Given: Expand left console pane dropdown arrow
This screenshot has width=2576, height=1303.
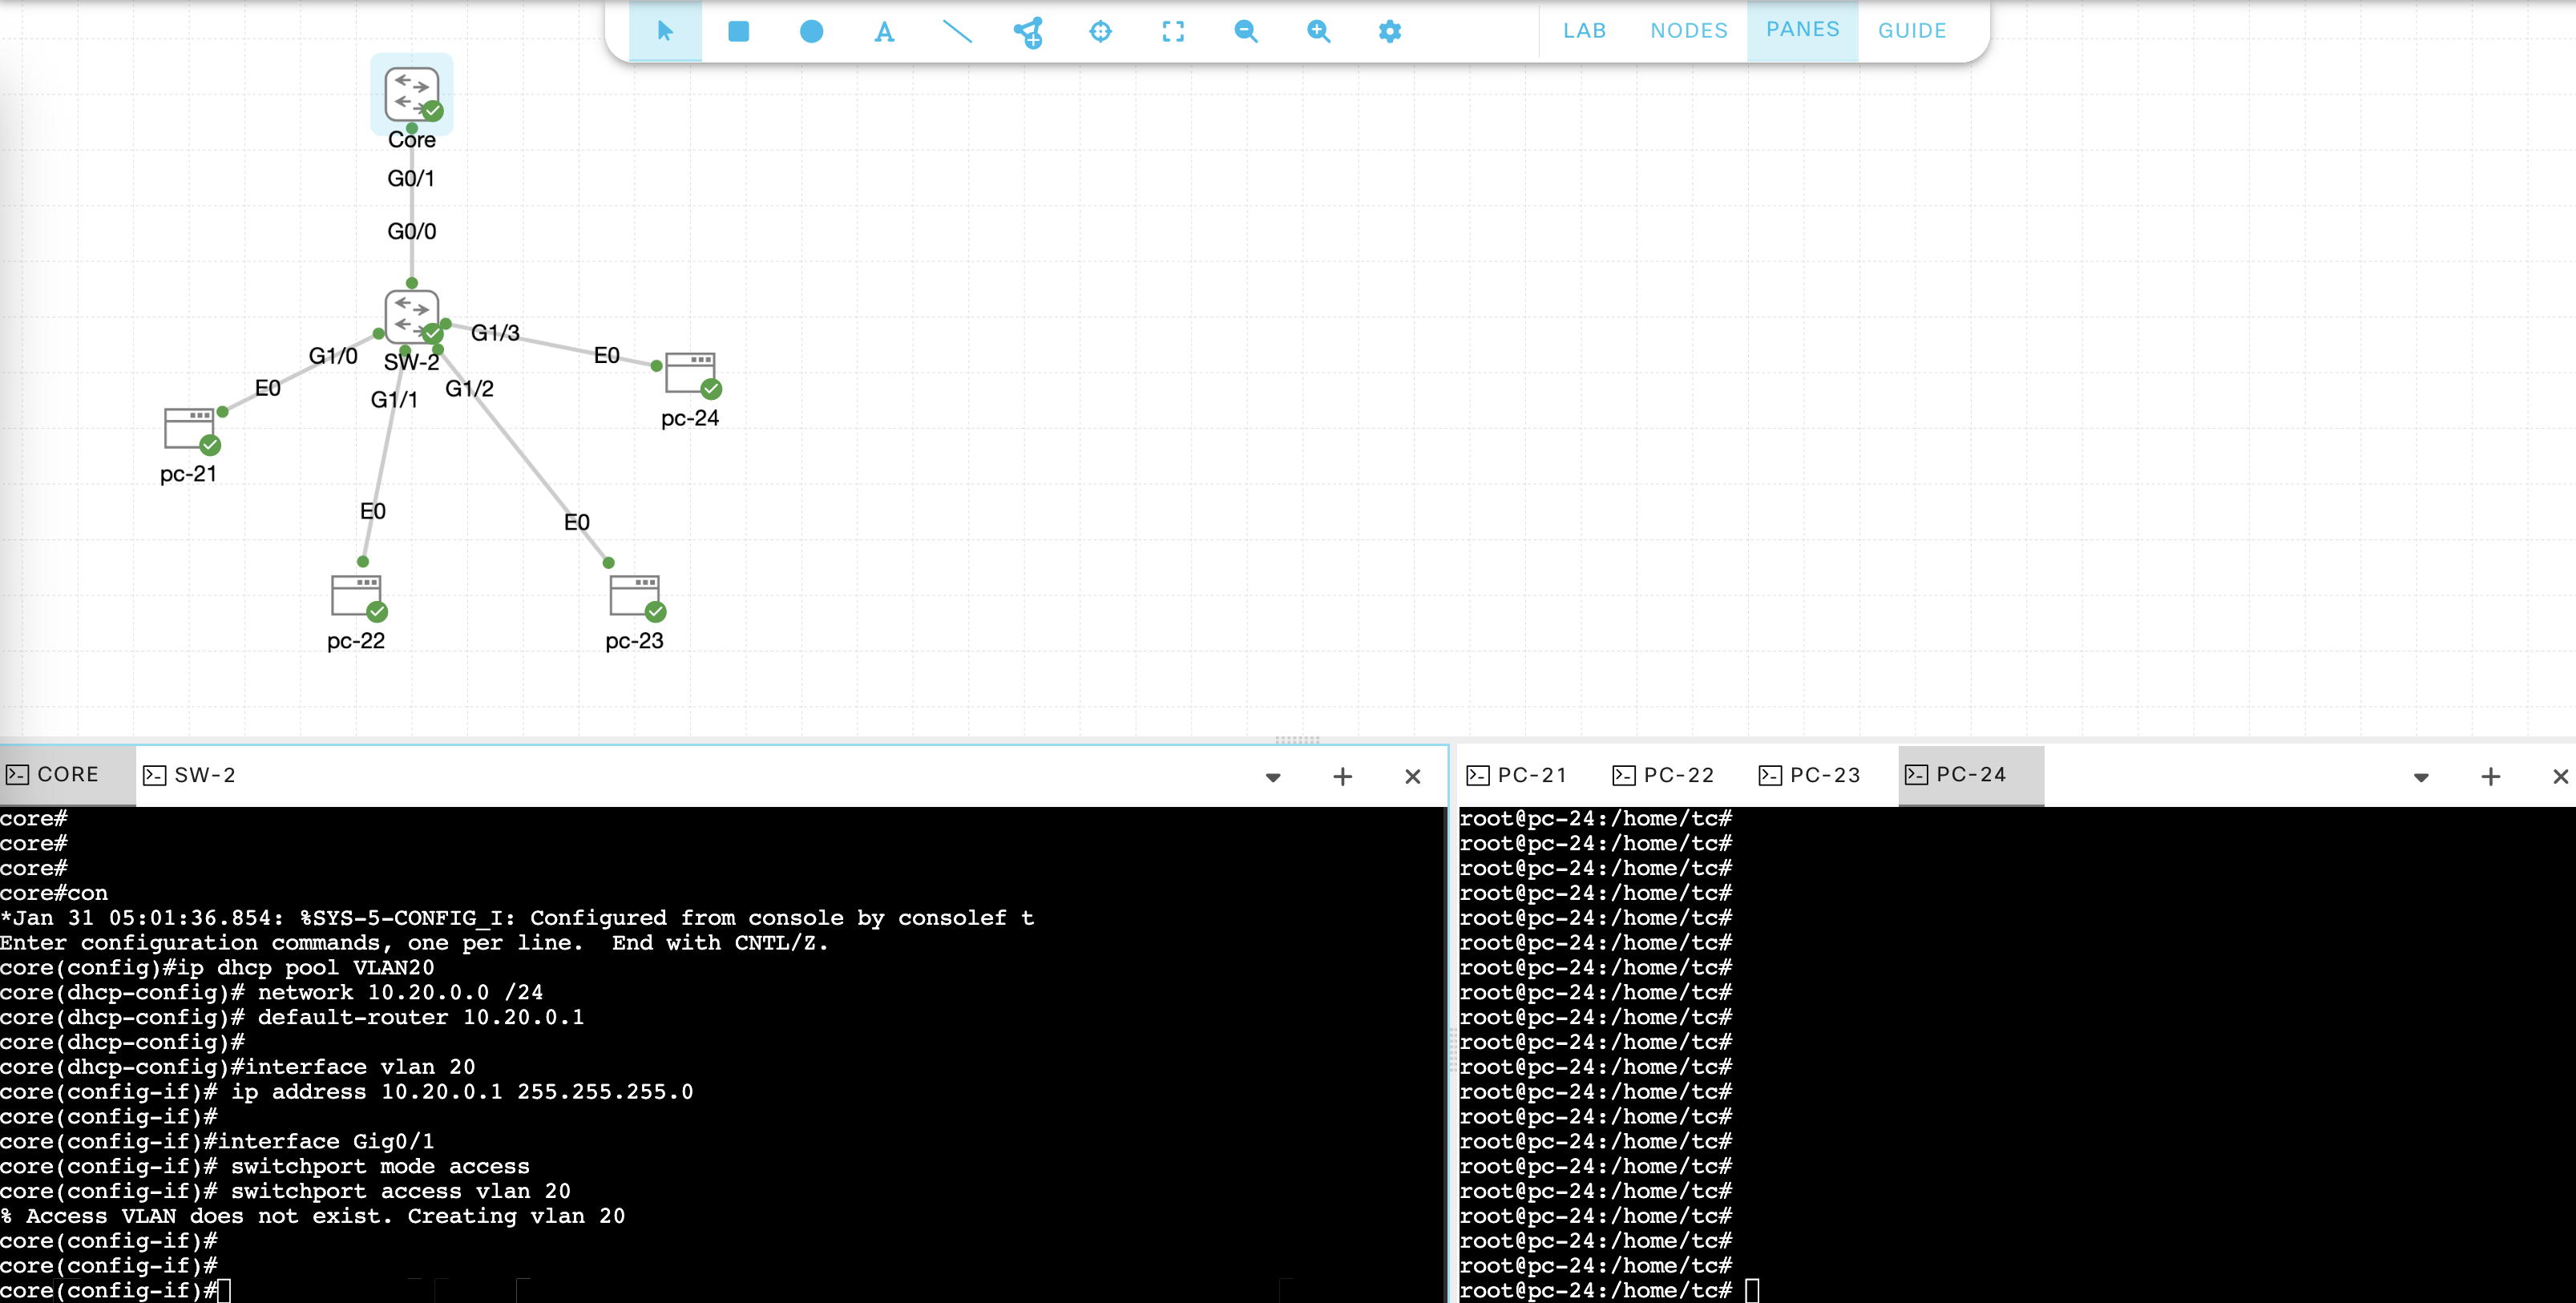Looking at the screenshot, I should (x=1273, y=777).
